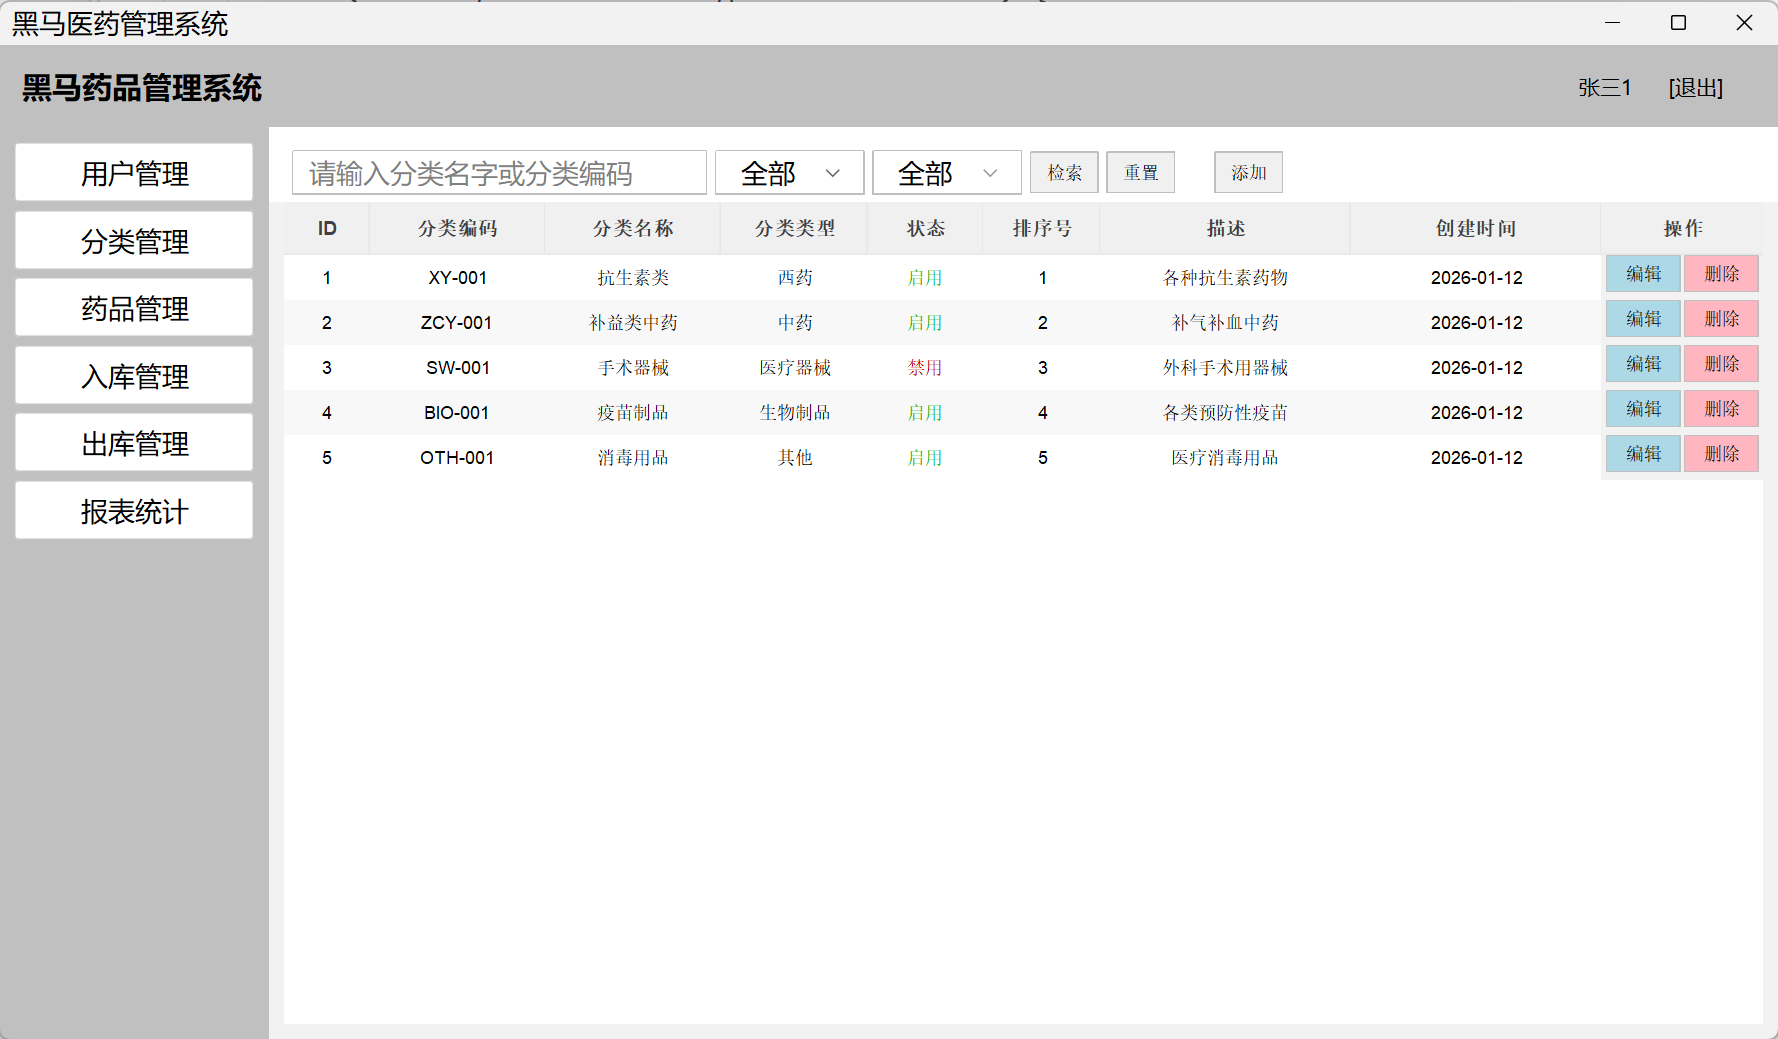Select 报表统计 from the sidebar
This screenshot has width=1778, height=1039.
[134, 511]
